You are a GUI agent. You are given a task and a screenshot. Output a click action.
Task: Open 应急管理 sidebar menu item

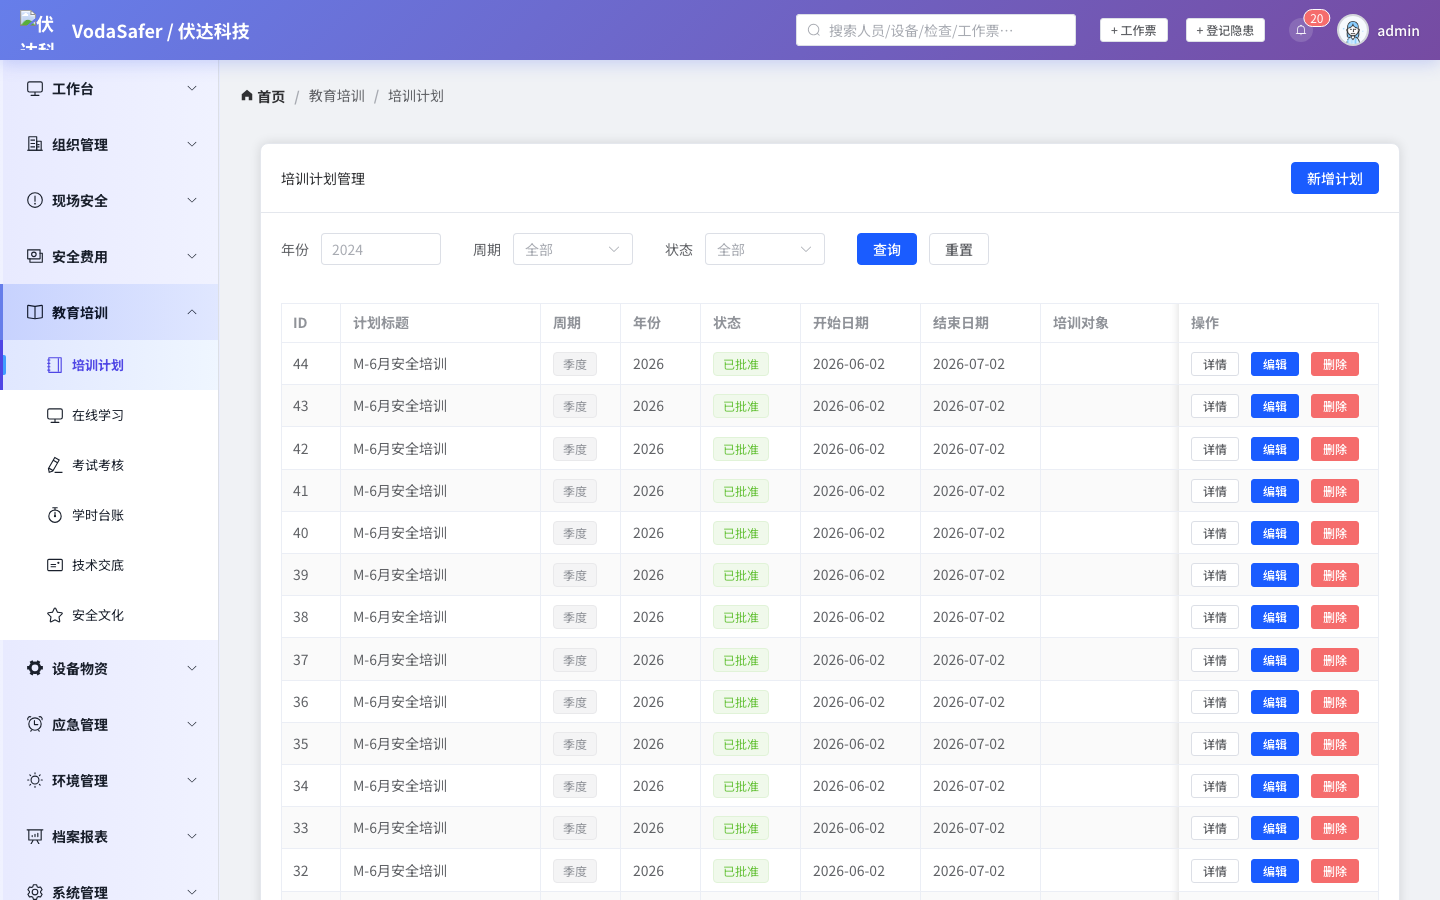pyautogui.click(x=110, y=724)
